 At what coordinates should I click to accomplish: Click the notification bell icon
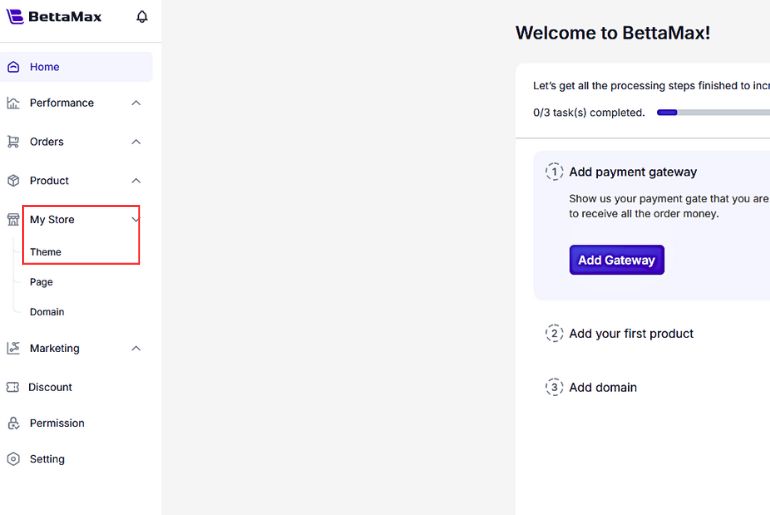pos(142,17)
